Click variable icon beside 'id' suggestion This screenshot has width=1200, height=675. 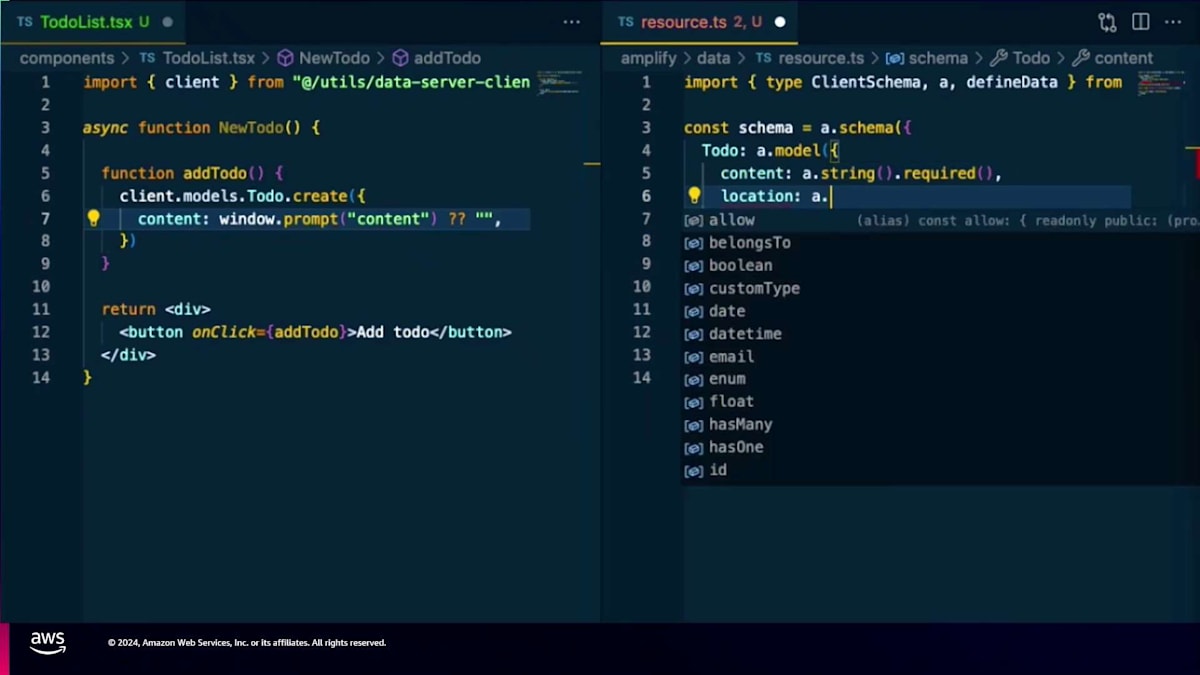point(693,471)
